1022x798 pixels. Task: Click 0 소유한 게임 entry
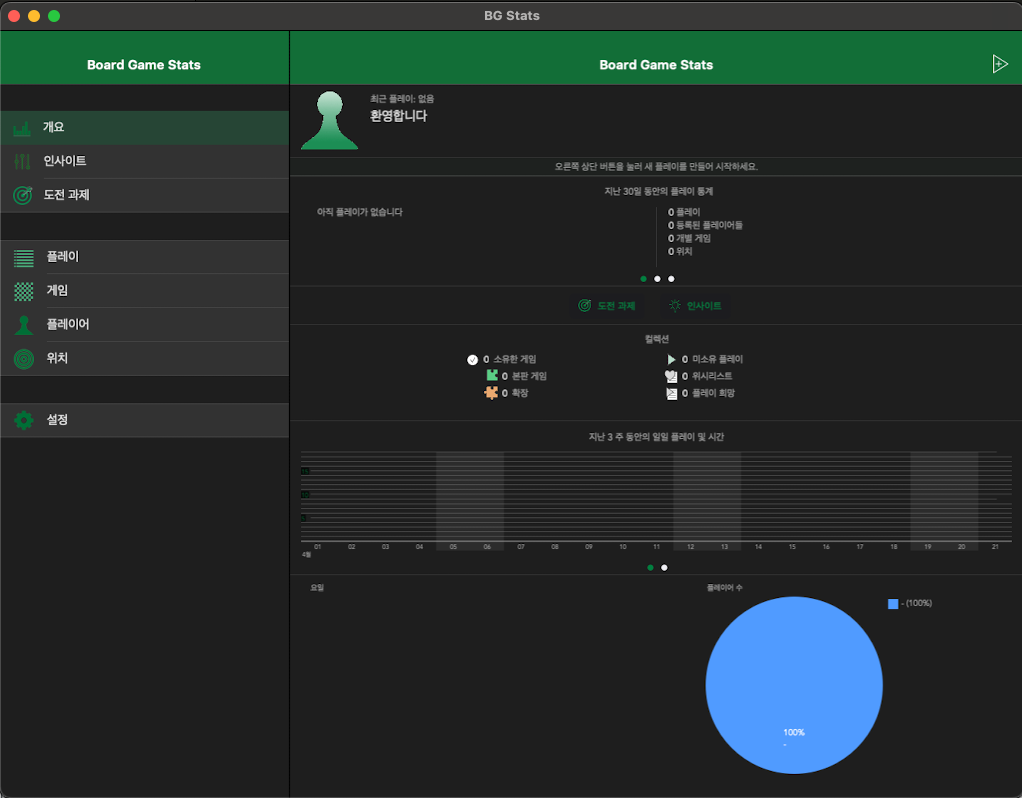tap(502, 359)
